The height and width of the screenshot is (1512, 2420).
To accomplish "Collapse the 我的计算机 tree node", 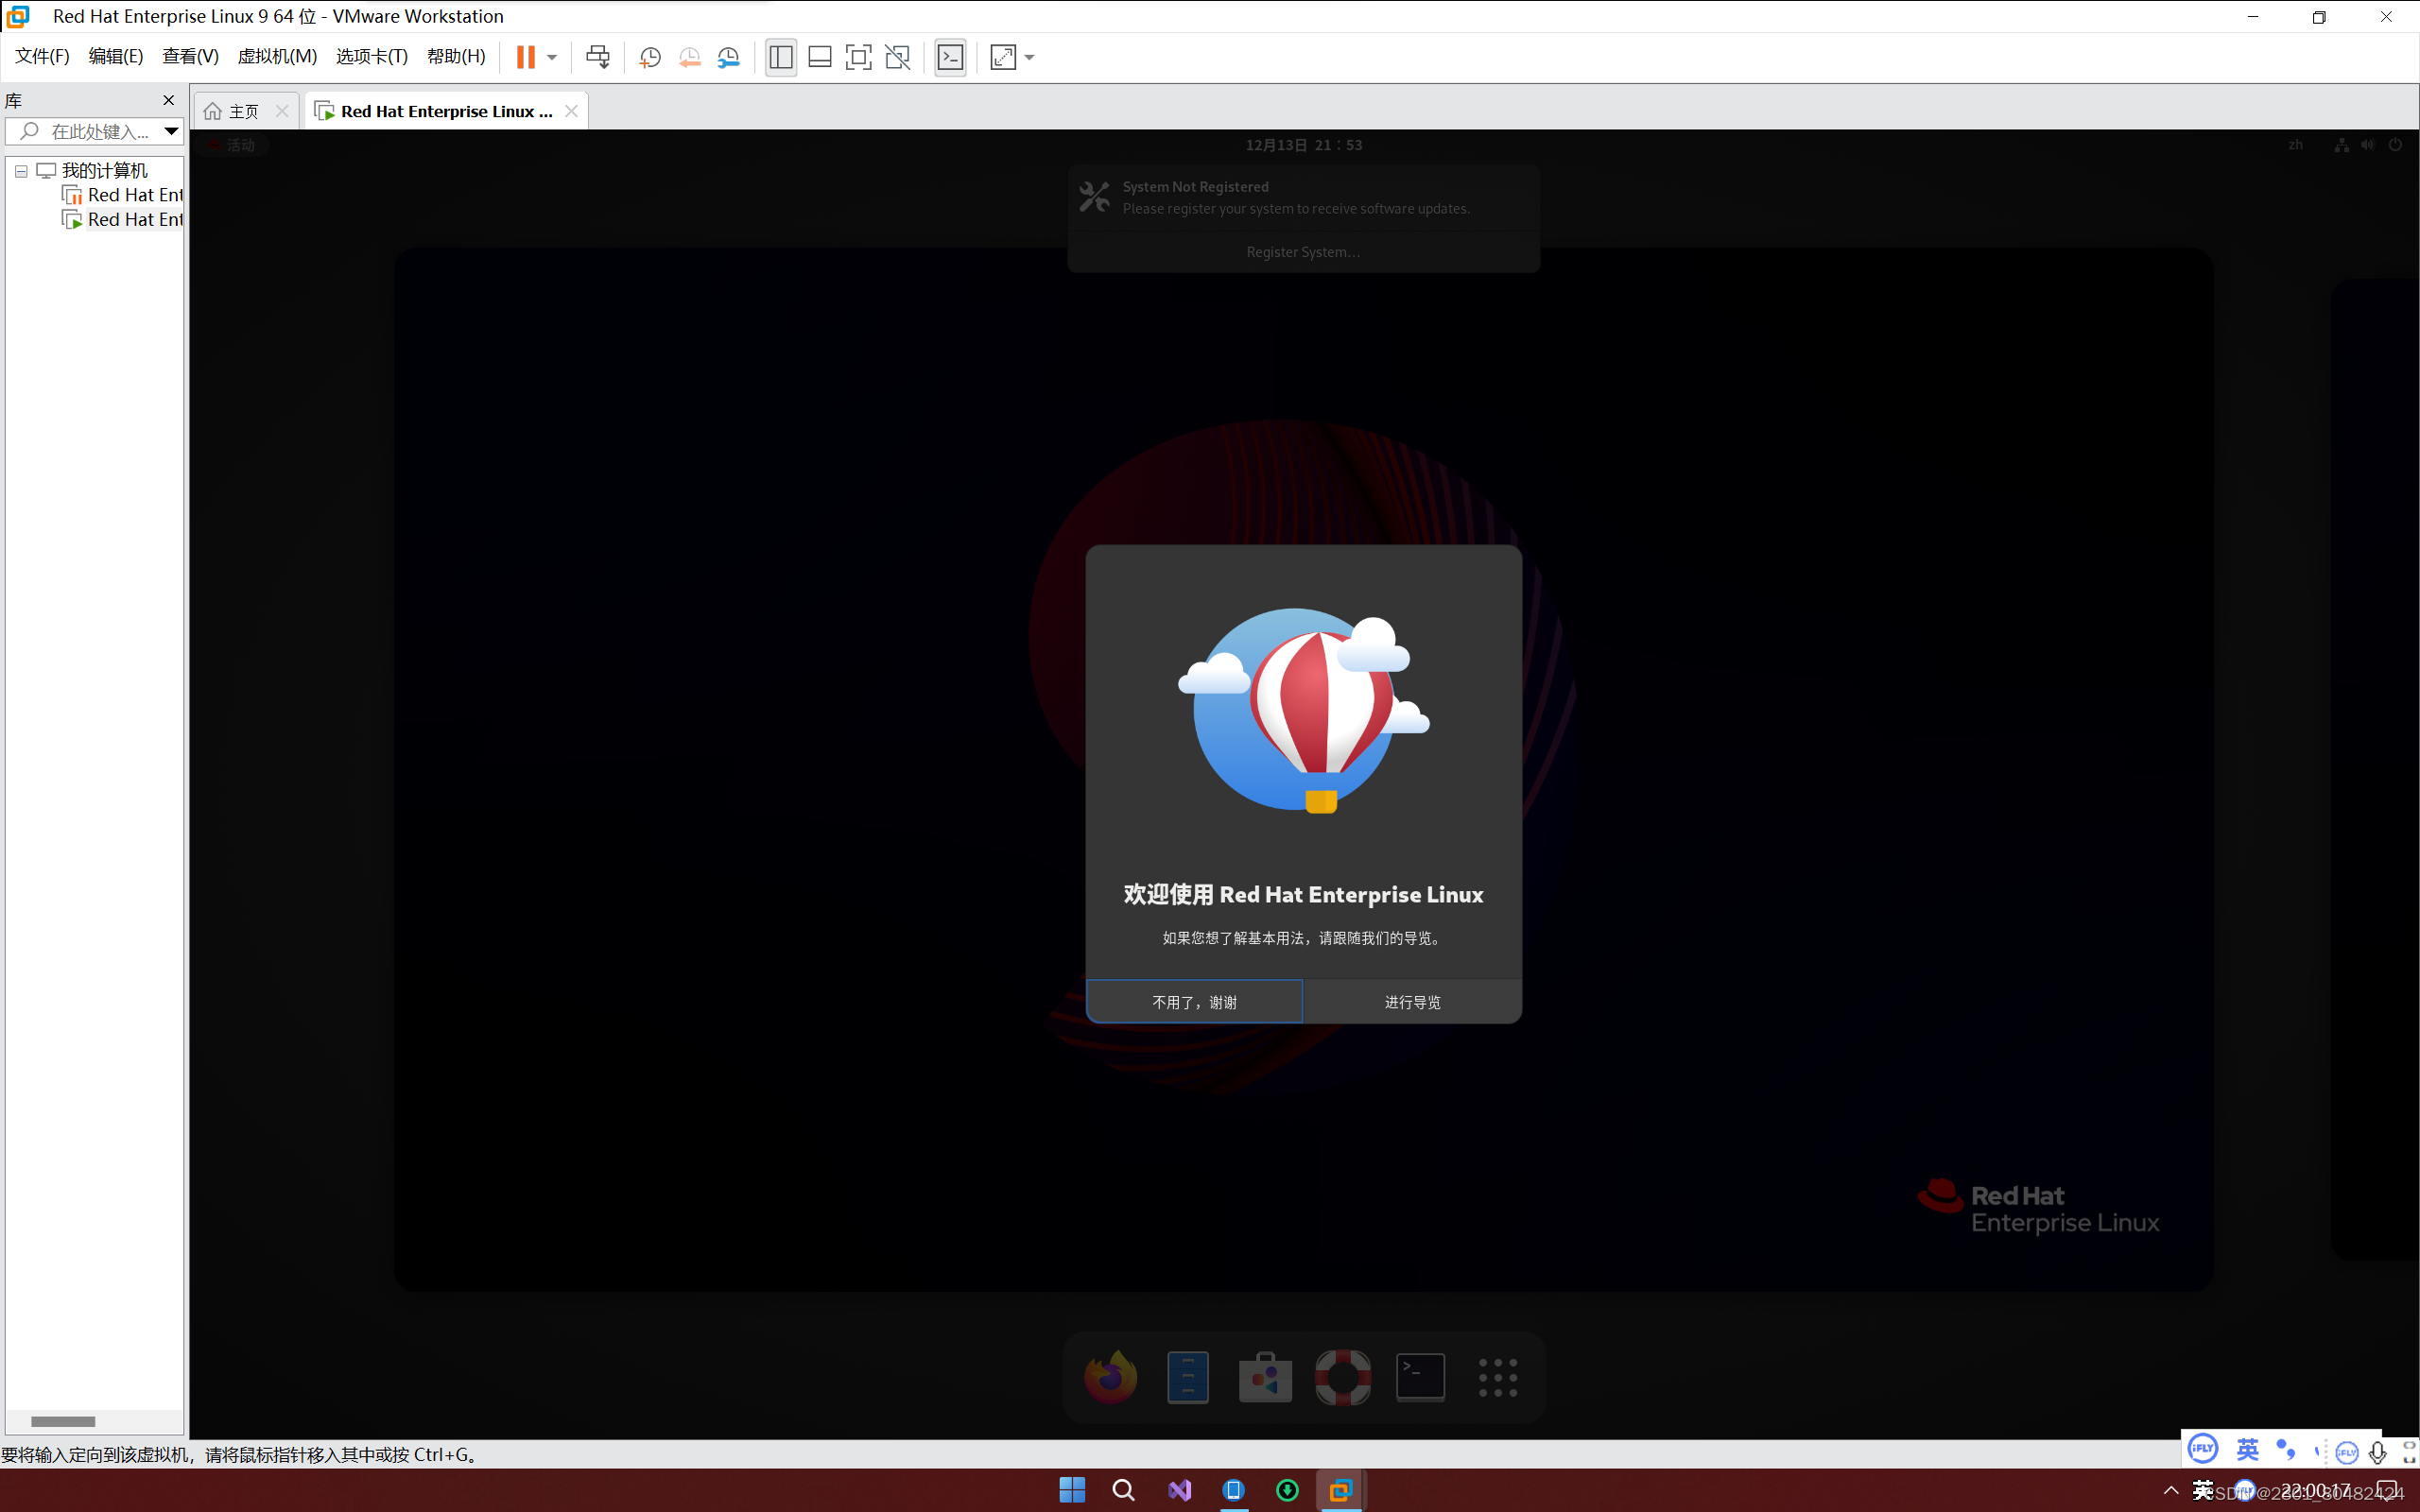I will coord(21,171).
